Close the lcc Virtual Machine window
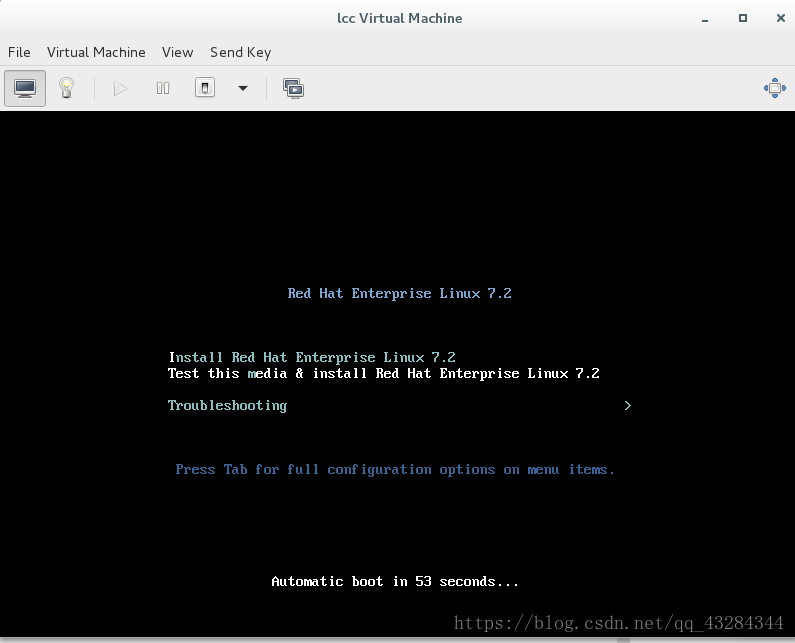Viewport: 795px width, 643px height. (x=781, y=18)
